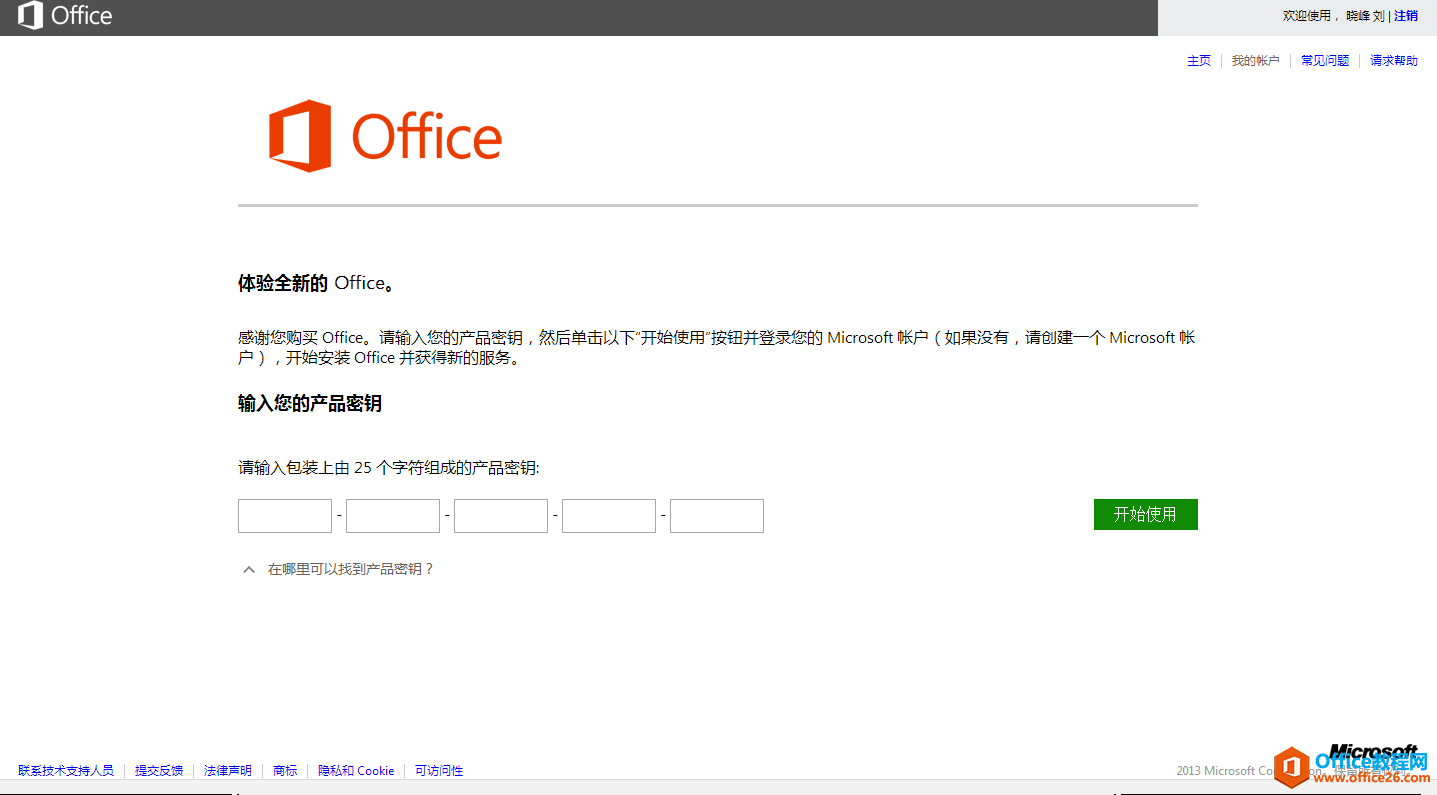Click the green 开始使用 button
The image size is (1437, 795).
(1144, 514)
